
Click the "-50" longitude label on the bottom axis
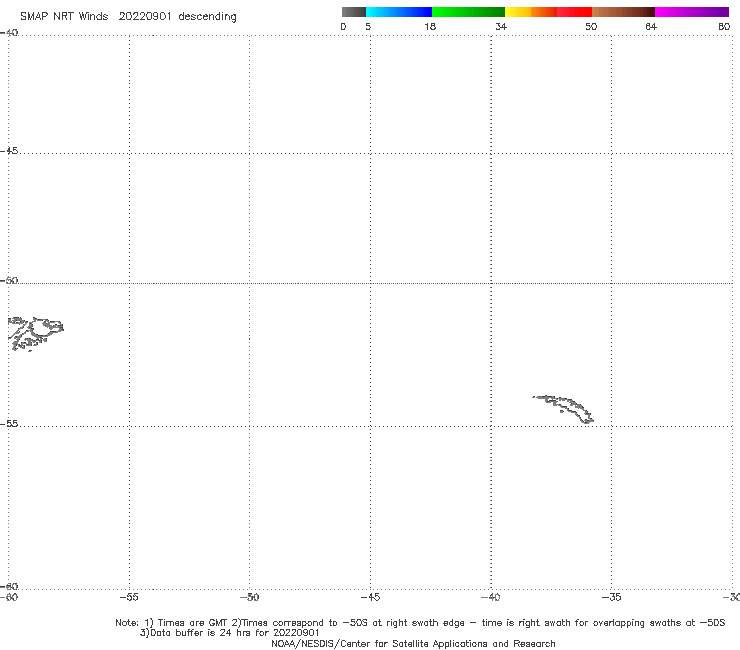(x=249, y=597)
